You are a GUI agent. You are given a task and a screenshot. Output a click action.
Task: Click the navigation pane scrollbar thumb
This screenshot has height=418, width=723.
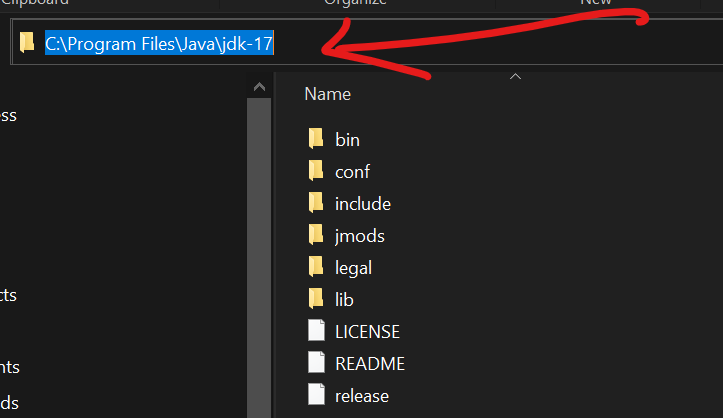[x=259, y=258]
